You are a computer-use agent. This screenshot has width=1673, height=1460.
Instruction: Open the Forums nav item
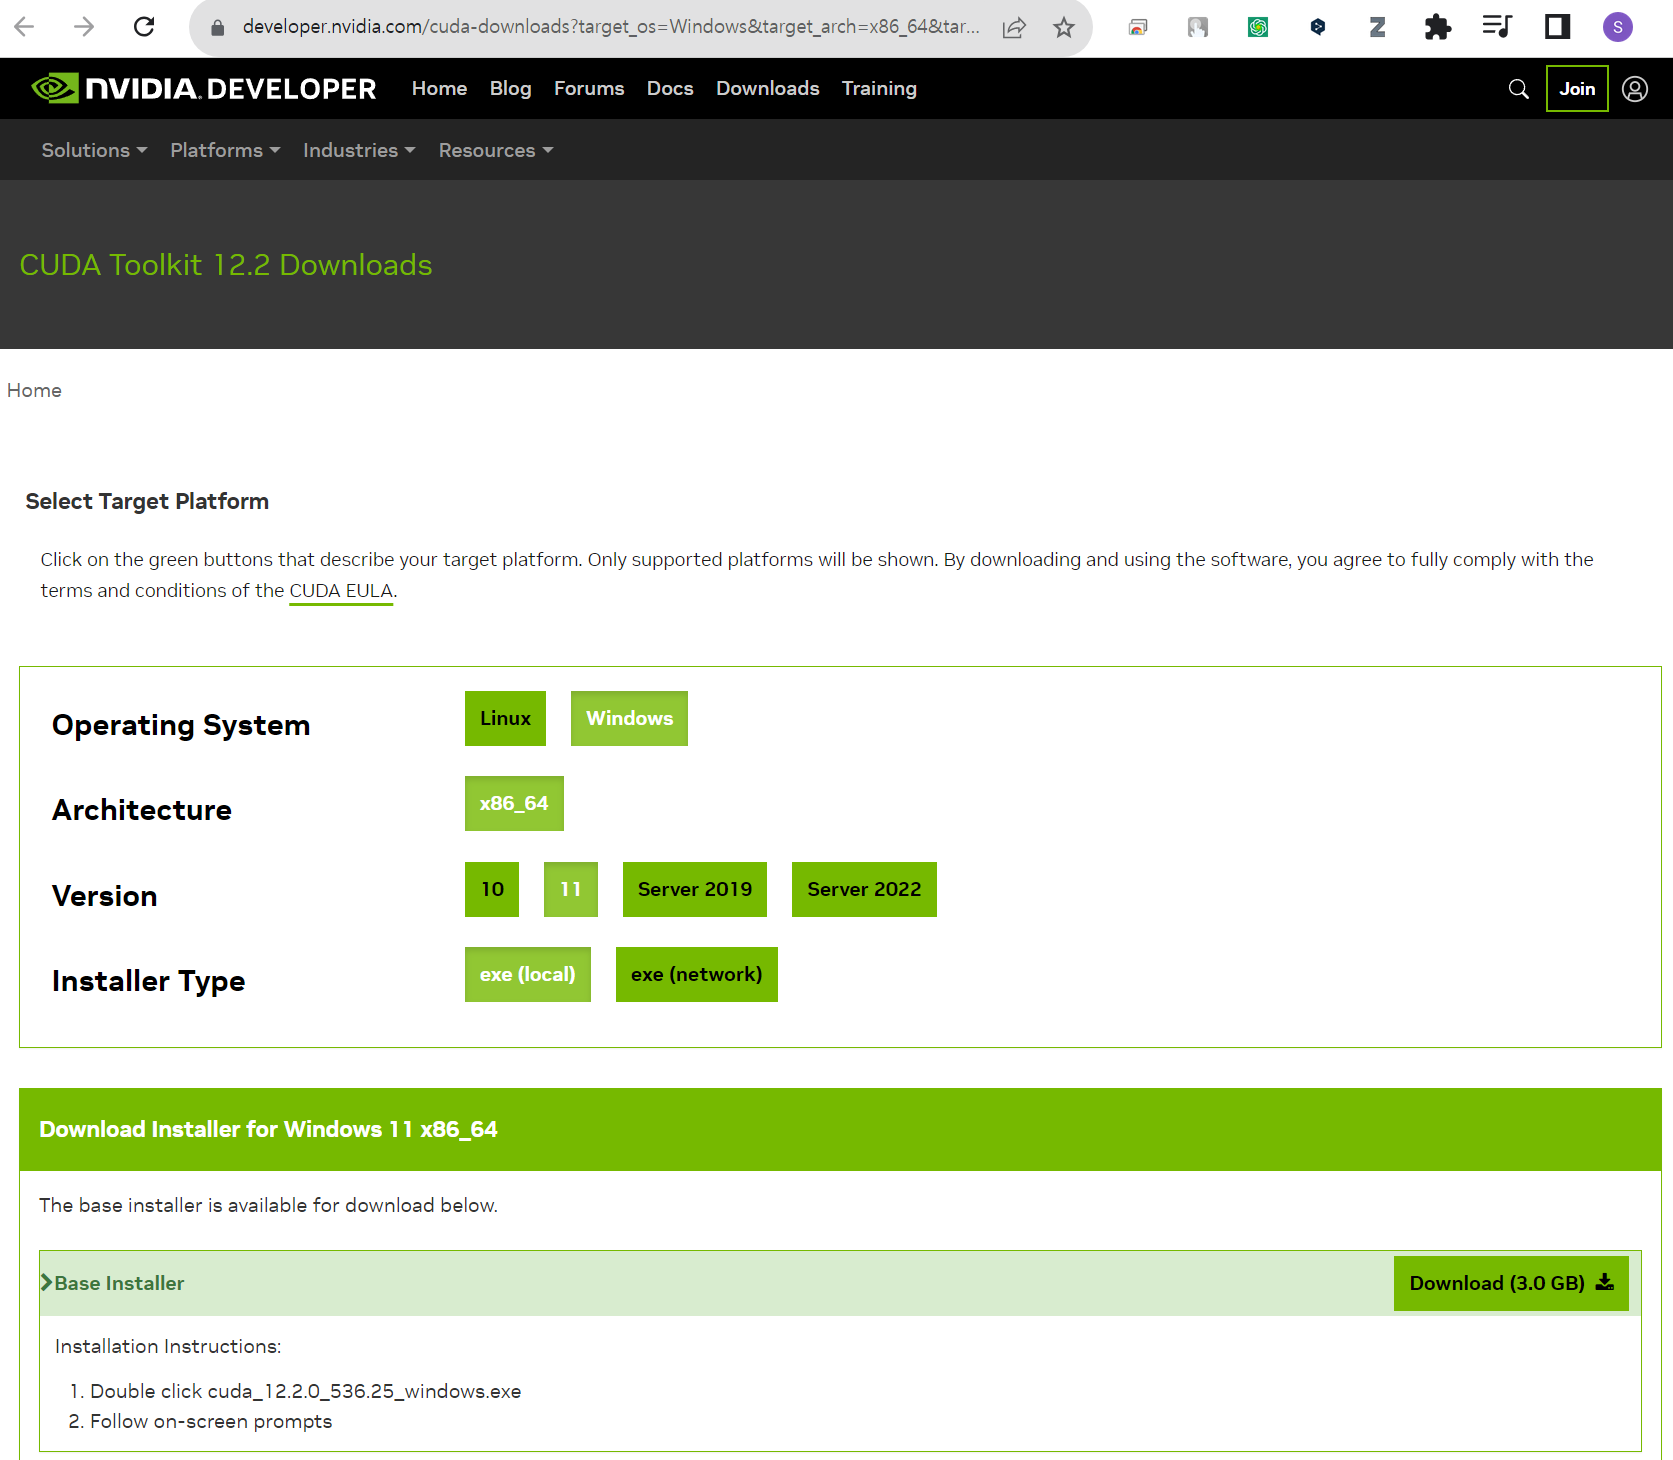[x=589, y=89]
